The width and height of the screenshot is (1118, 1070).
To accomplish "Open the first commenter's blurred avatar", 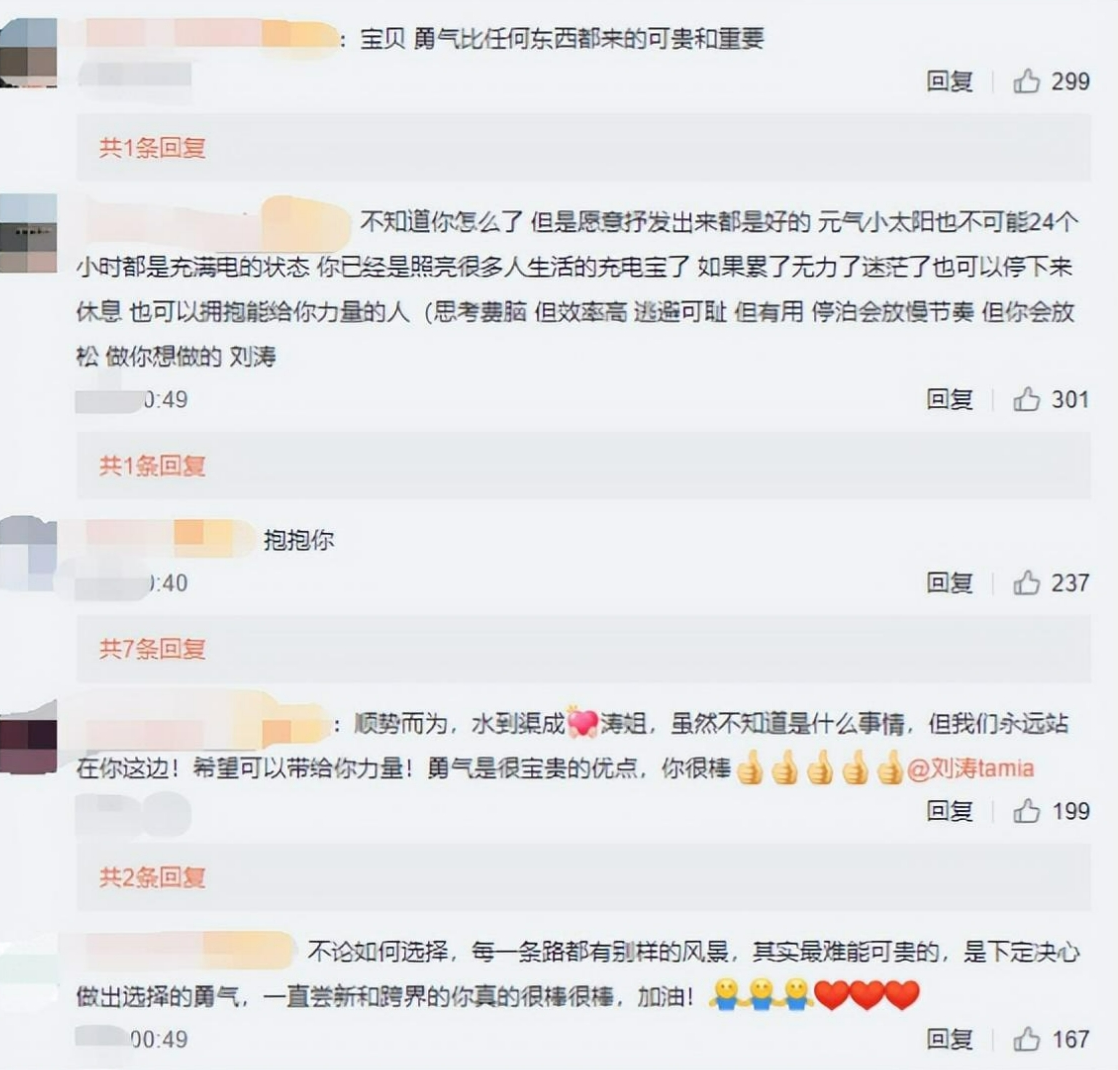I will (x=29, y=53).
